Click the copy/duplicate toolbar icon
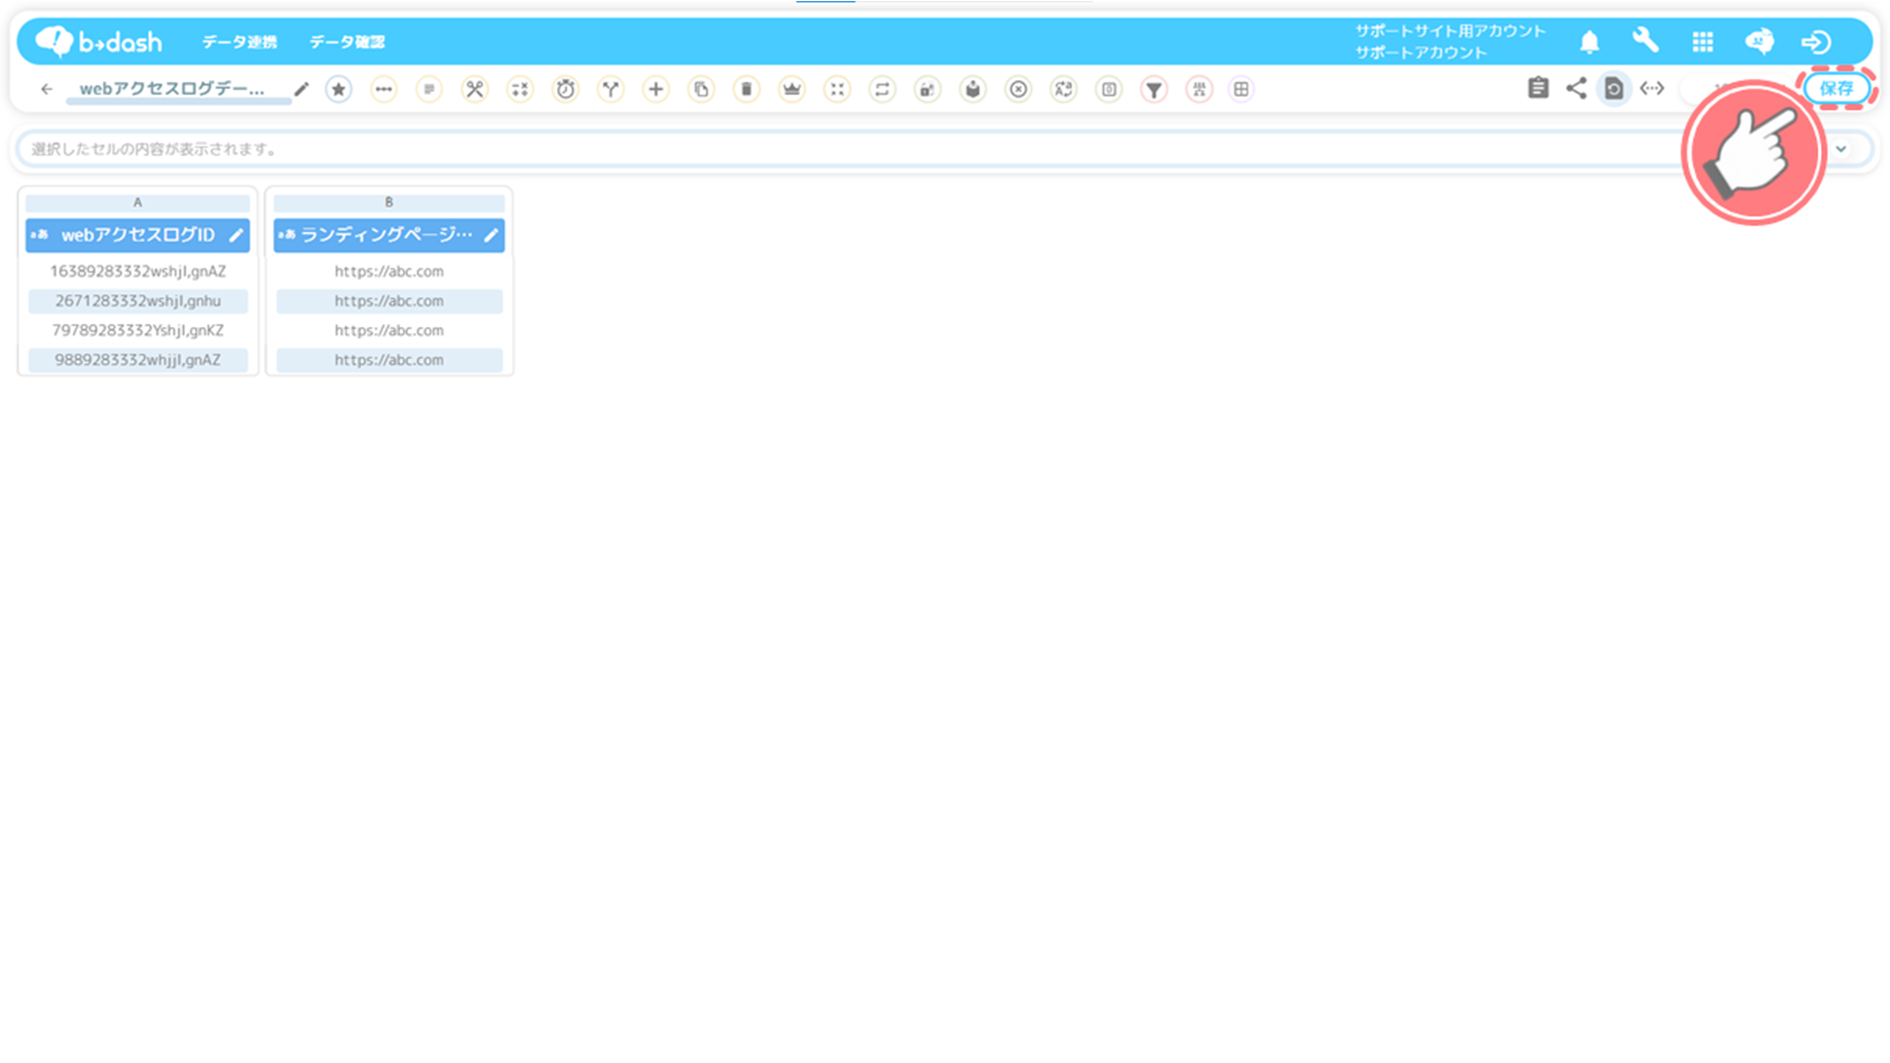The image size is (1890, 1063). pyautogui.click(x=701, y=89)
